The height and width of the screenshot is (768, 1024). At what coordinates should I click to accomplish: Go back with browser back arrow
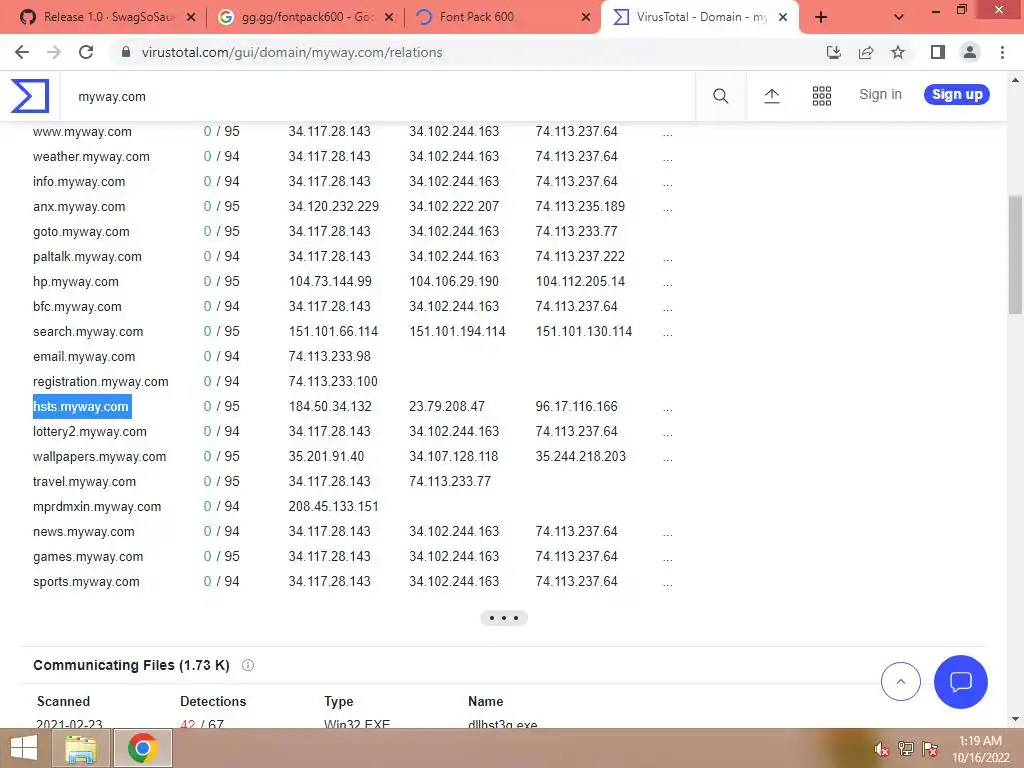point(22,52)
